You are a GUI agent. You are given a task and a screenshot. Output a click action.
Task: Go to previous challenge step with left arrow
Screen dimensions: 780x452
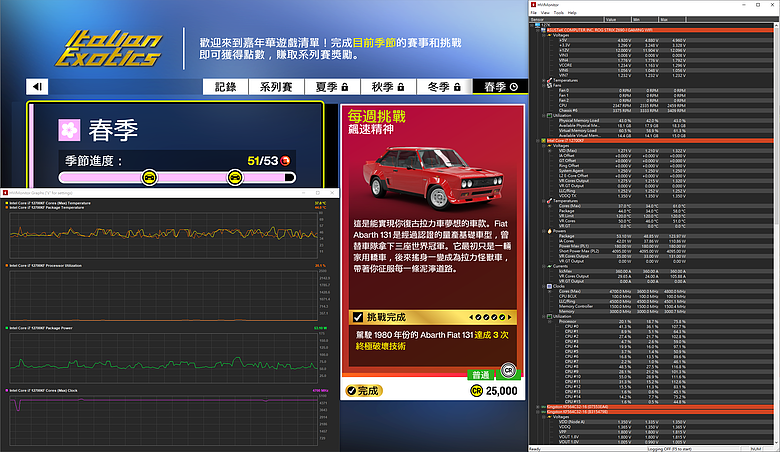(471, 317)
